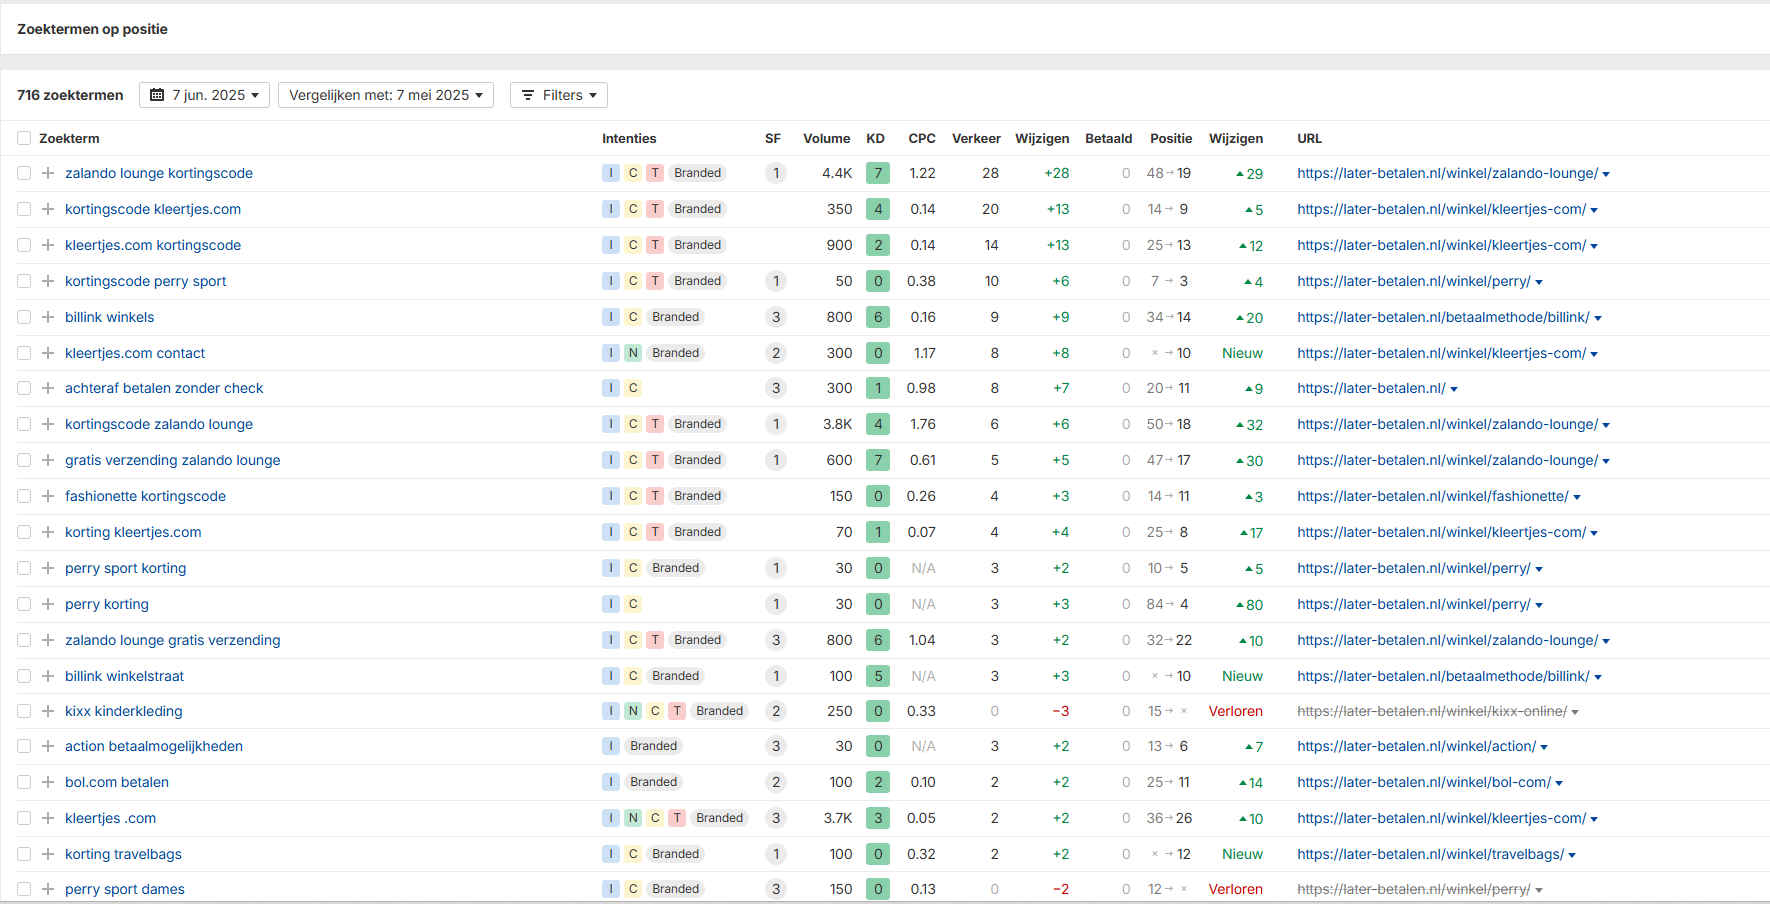The width and height of the screenshot is (1770, 904).
Task: Click SF badge 2 in bol.com betalen row
Action: click(776, 782)
